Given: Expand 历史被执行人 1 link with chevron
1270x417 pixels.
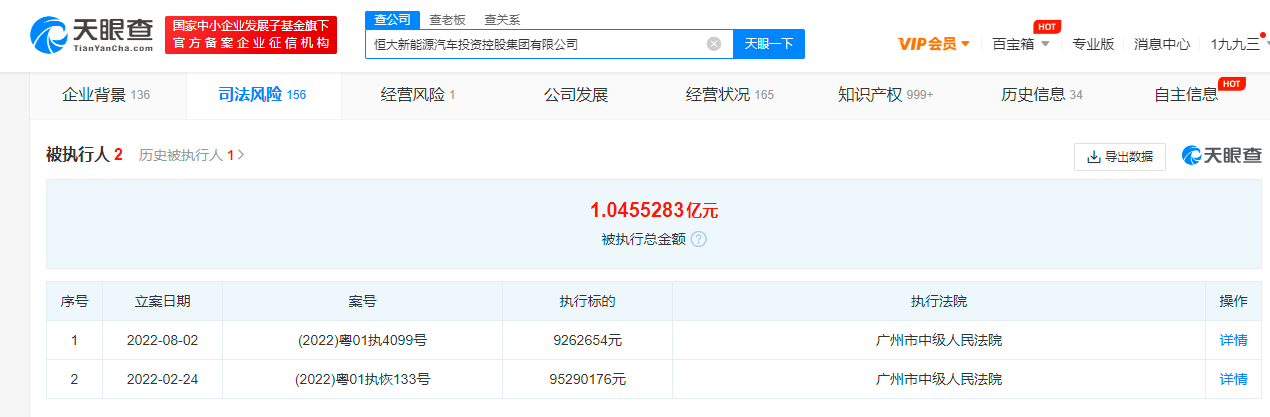Looking at the screenshot, I should point(191,155).
